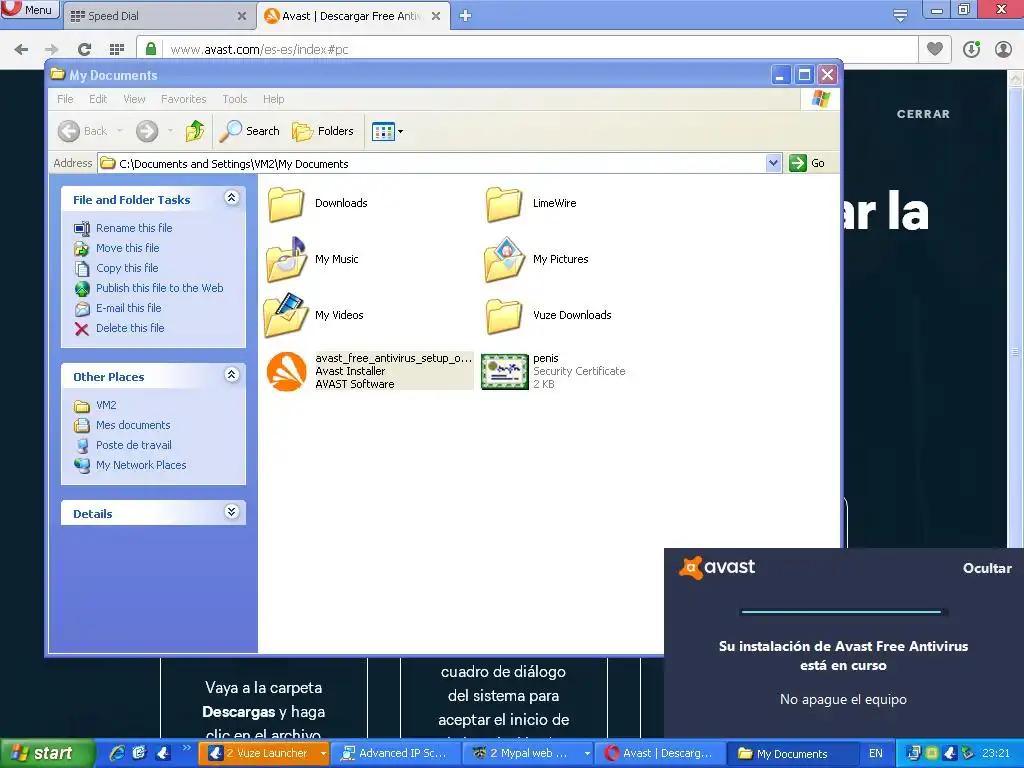Click the Explorer address path field
1024x768 pixels.
tap(432, 163)
